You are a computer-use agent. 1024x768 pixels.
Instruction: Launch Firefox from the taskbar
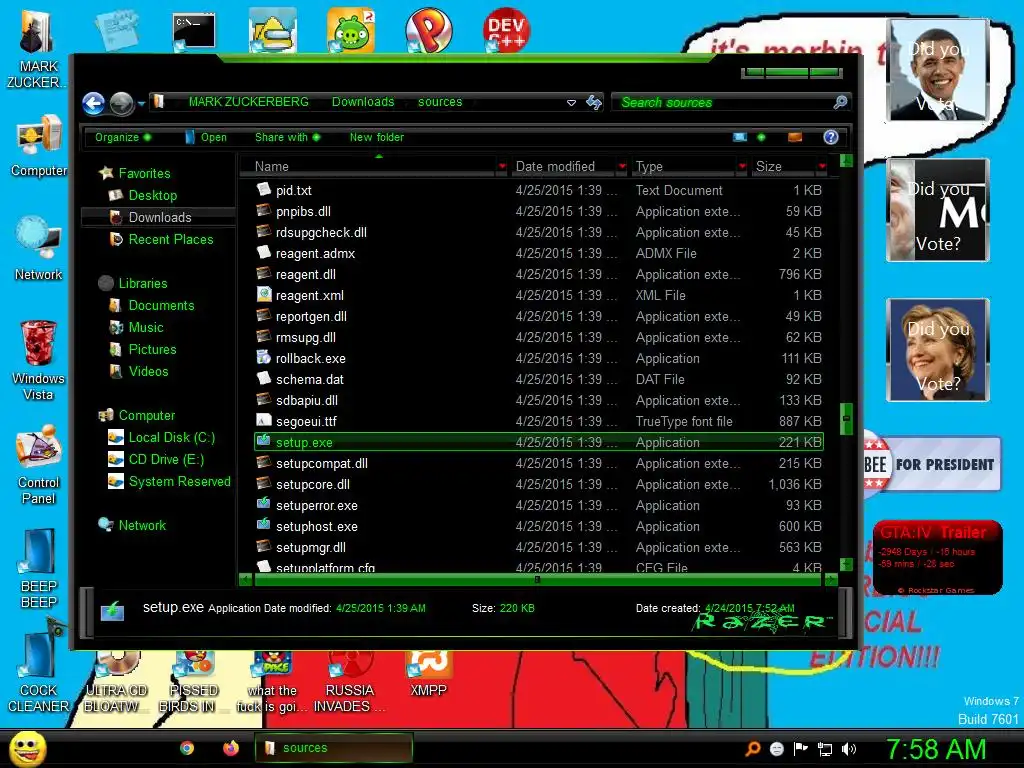(231, 748)
